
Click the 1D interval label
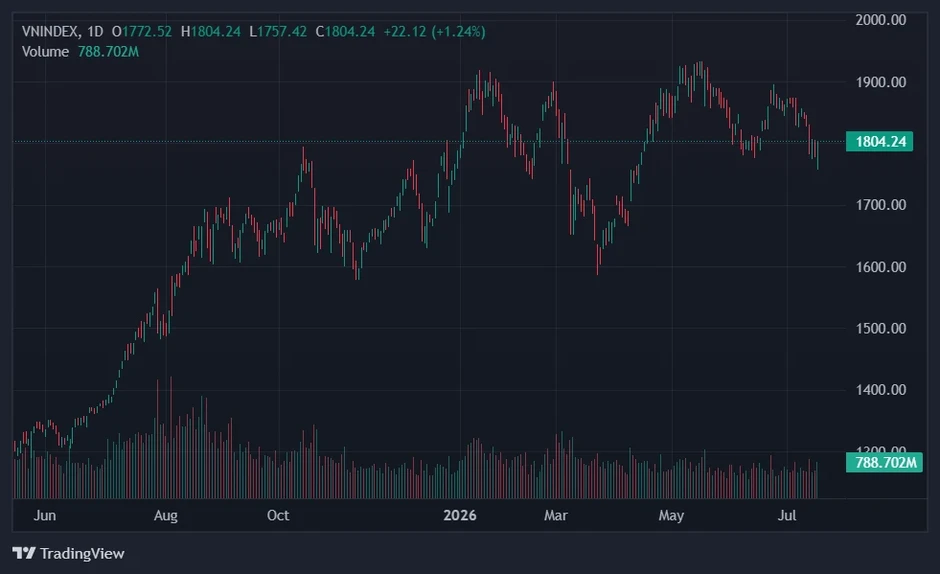pos(95,31)
